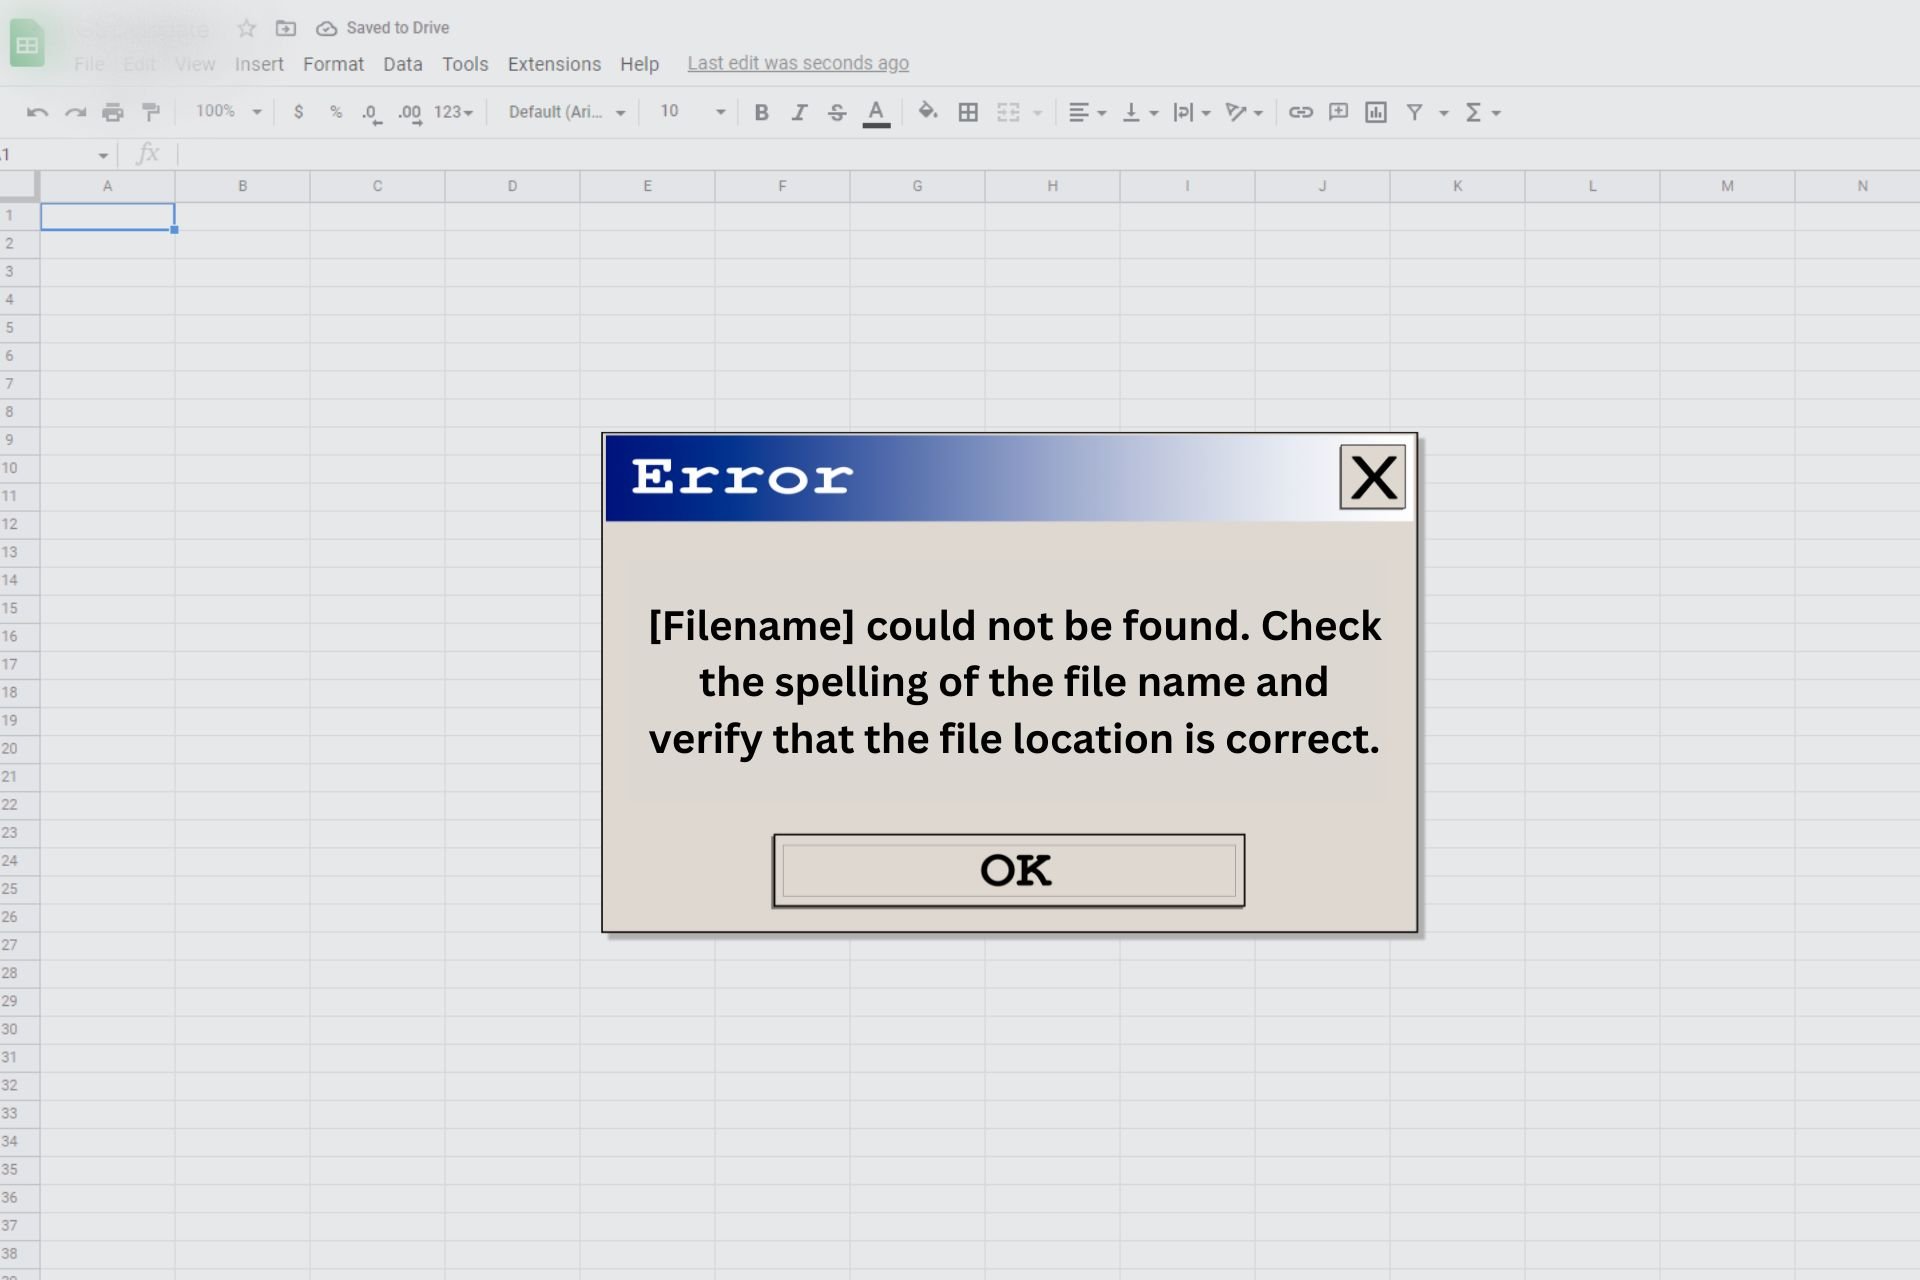This screenshot has height=1280, width=1920.
Task: Star the spreadsheet document
Action: (247, 28)
